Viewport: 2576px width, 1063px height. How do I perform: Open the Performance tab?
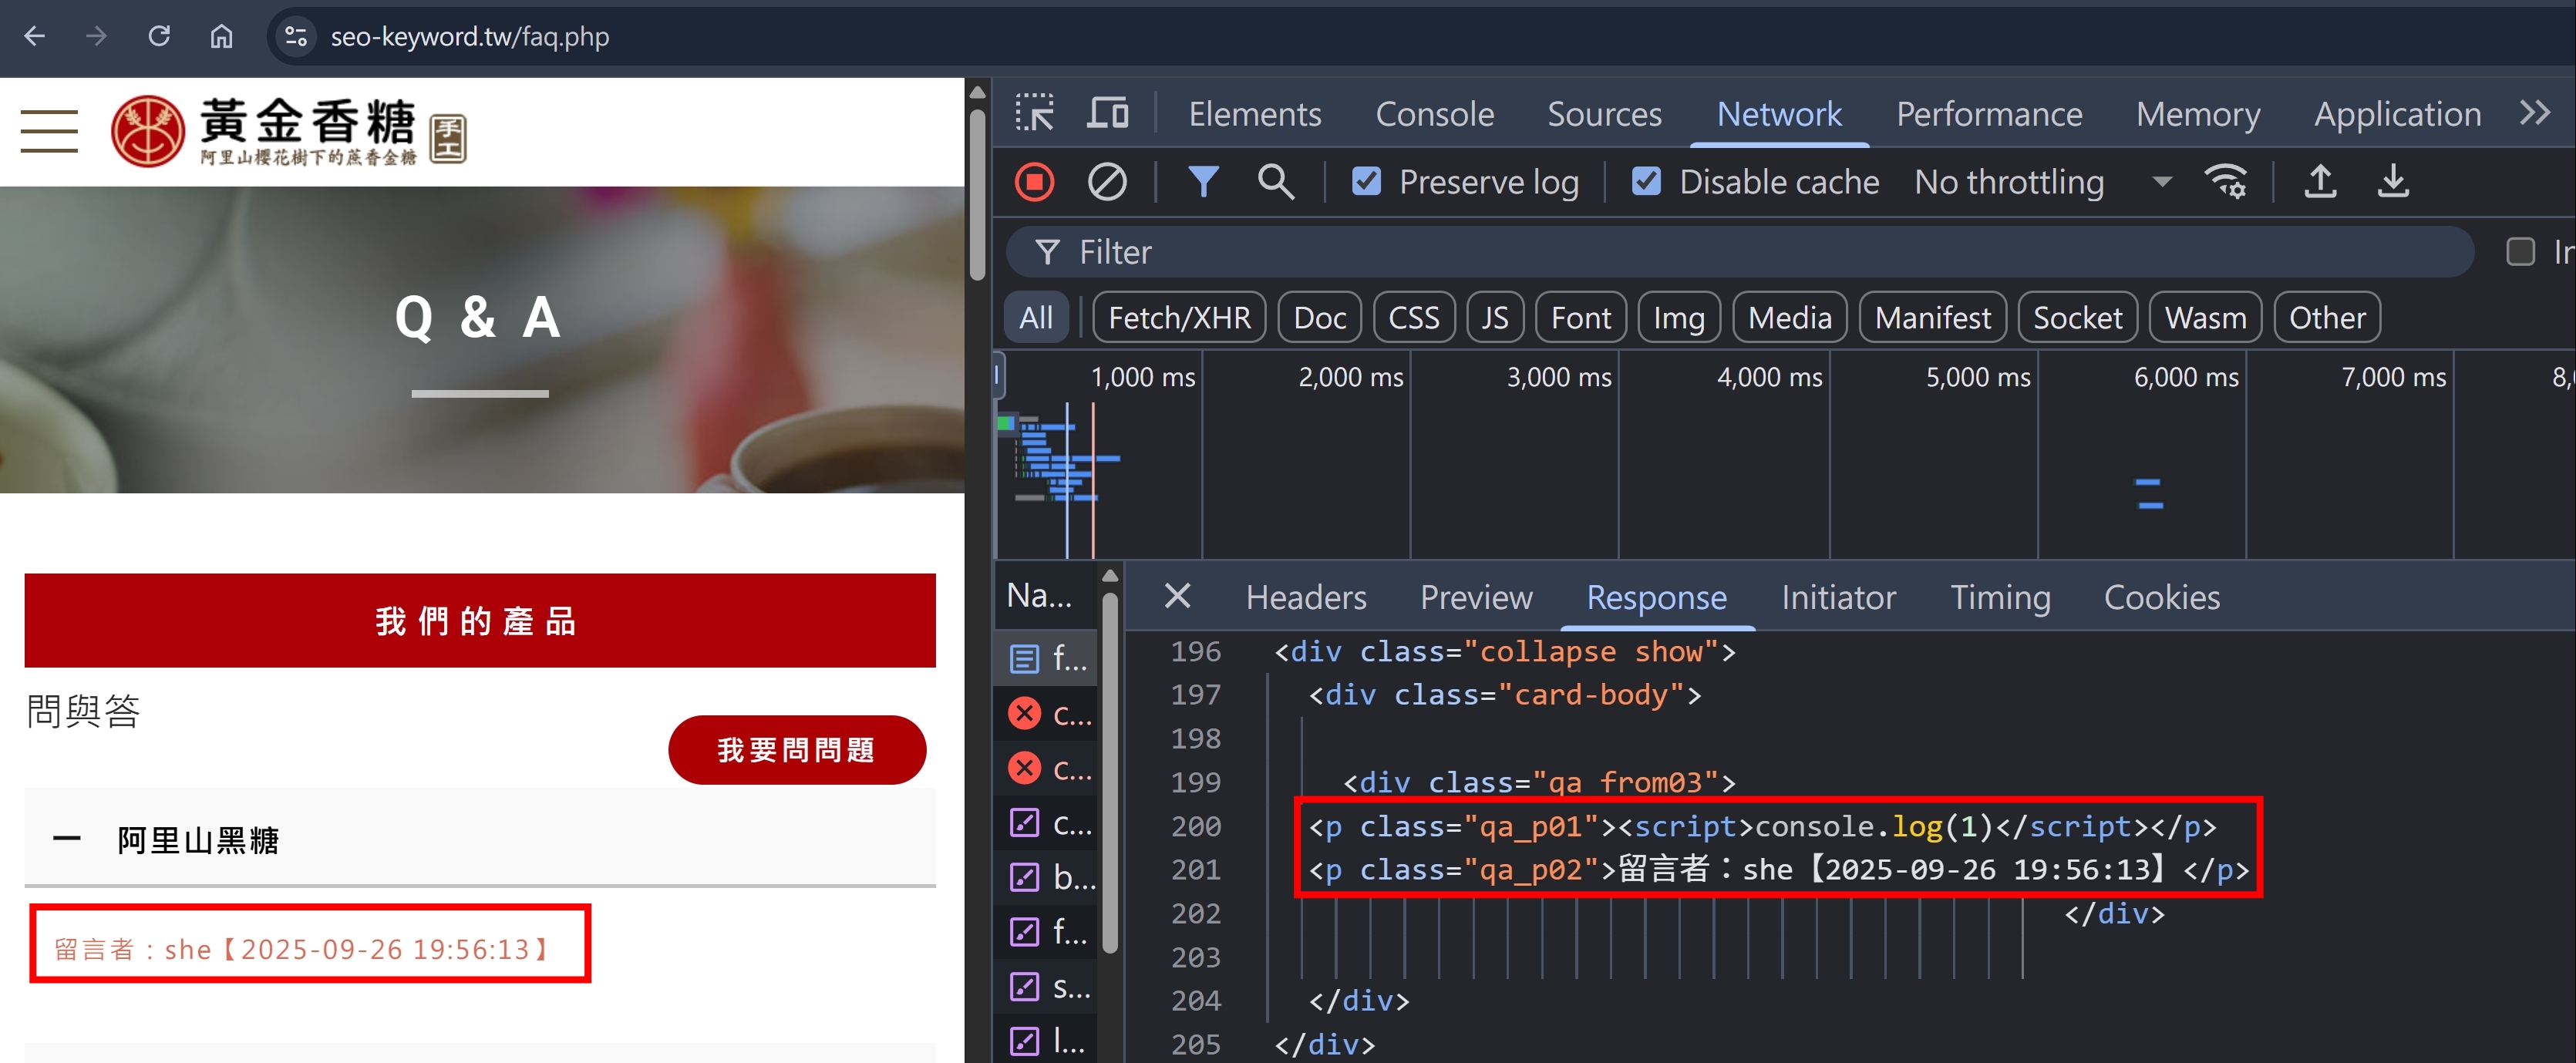(x=1990, y=113)
